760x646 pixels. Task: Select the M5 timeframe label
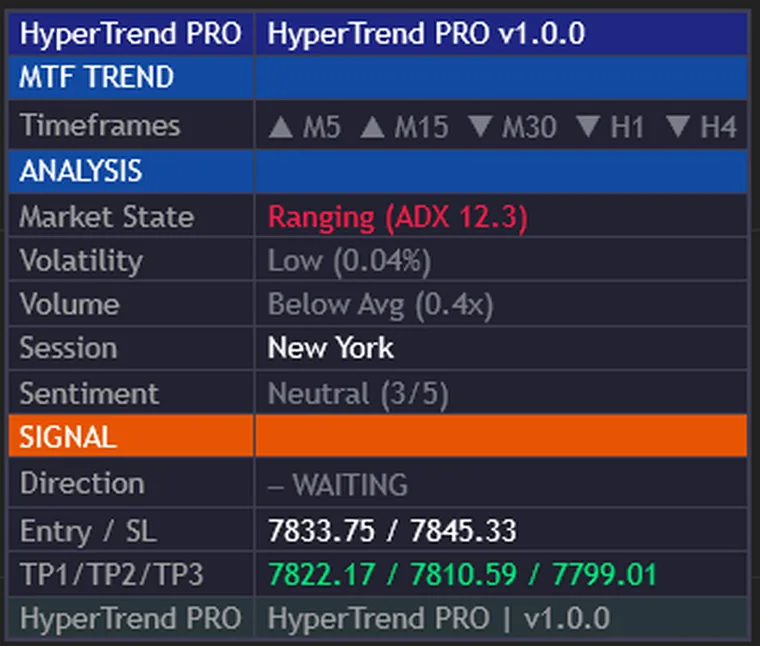(322, 127)
